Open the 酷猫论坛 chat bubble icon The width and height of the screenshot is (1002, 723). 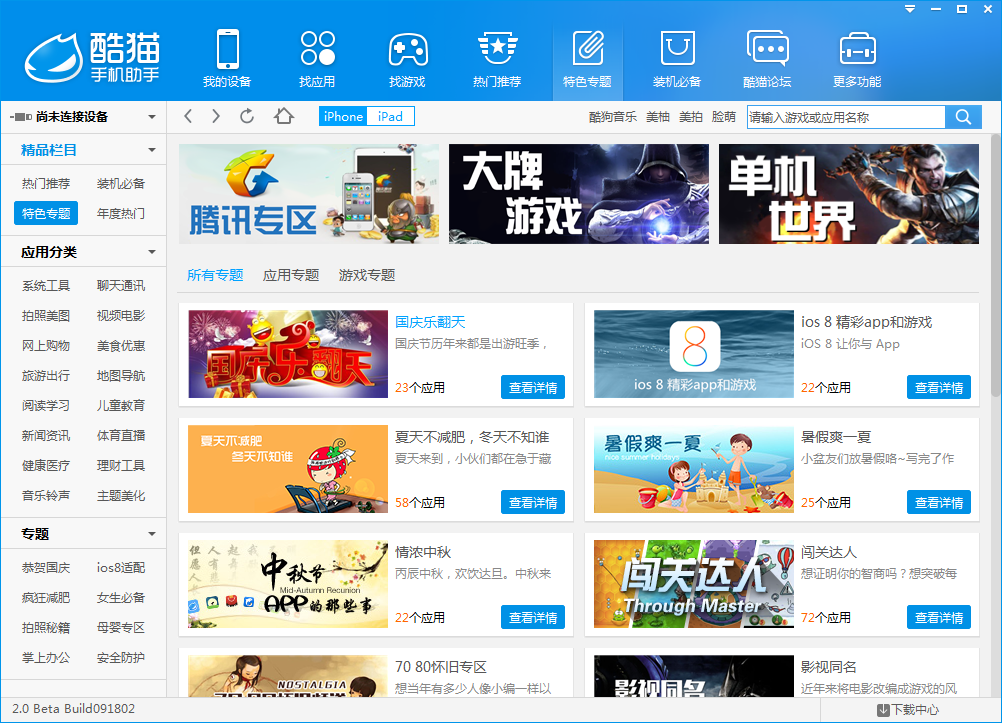tap(767, 49)
